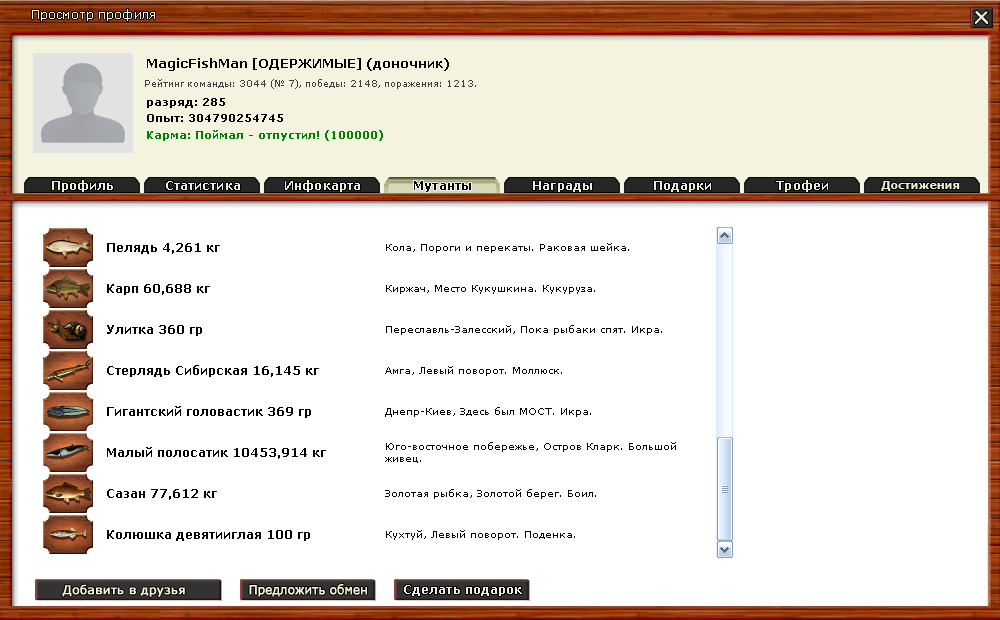1000x620 pixels.
Task: Click the Сделать подарок button
Action: click(x=462, y=590)
